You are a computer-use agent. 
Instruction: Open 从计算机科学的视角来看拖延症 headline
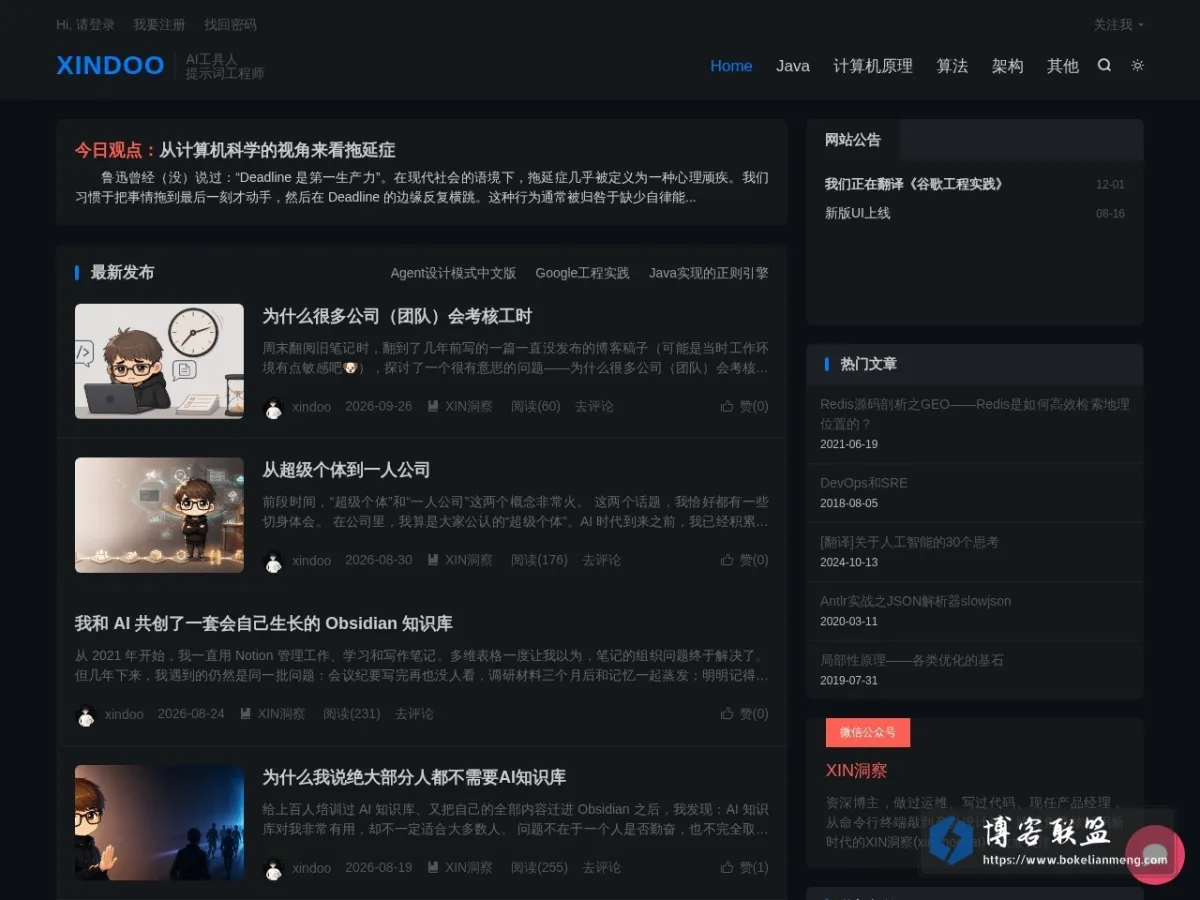pos(277,150)
